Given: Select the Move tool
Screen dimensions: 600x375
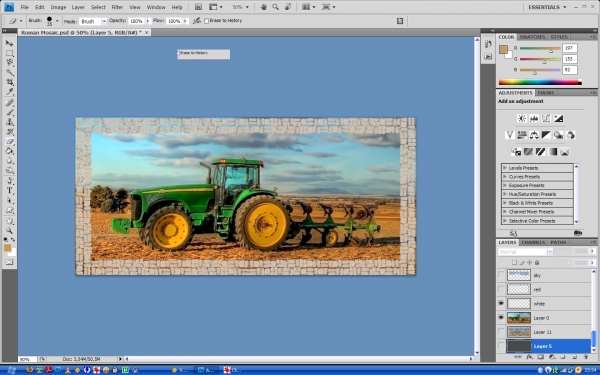Looking at the screenshot, I should (x=9, y=43).
